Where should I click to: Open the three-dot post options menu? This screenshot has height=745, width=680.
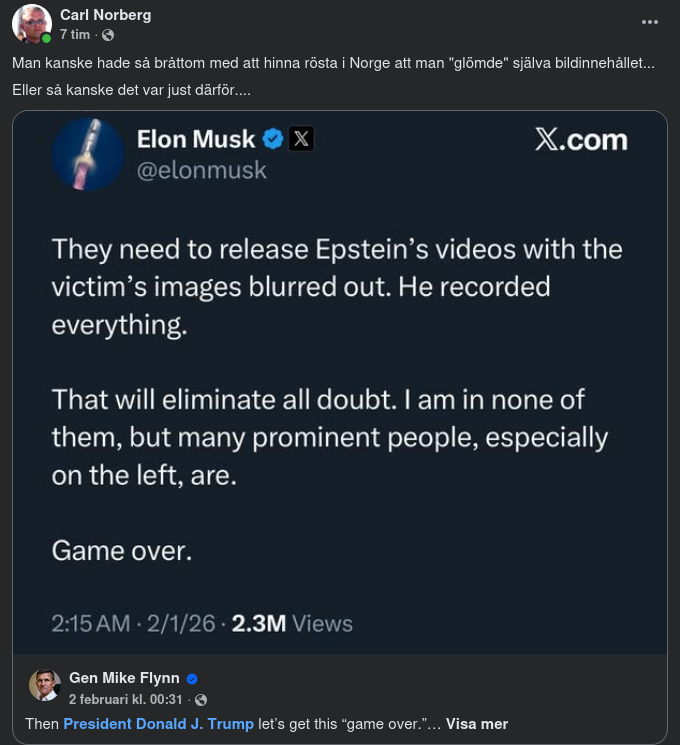click(650, 22)
